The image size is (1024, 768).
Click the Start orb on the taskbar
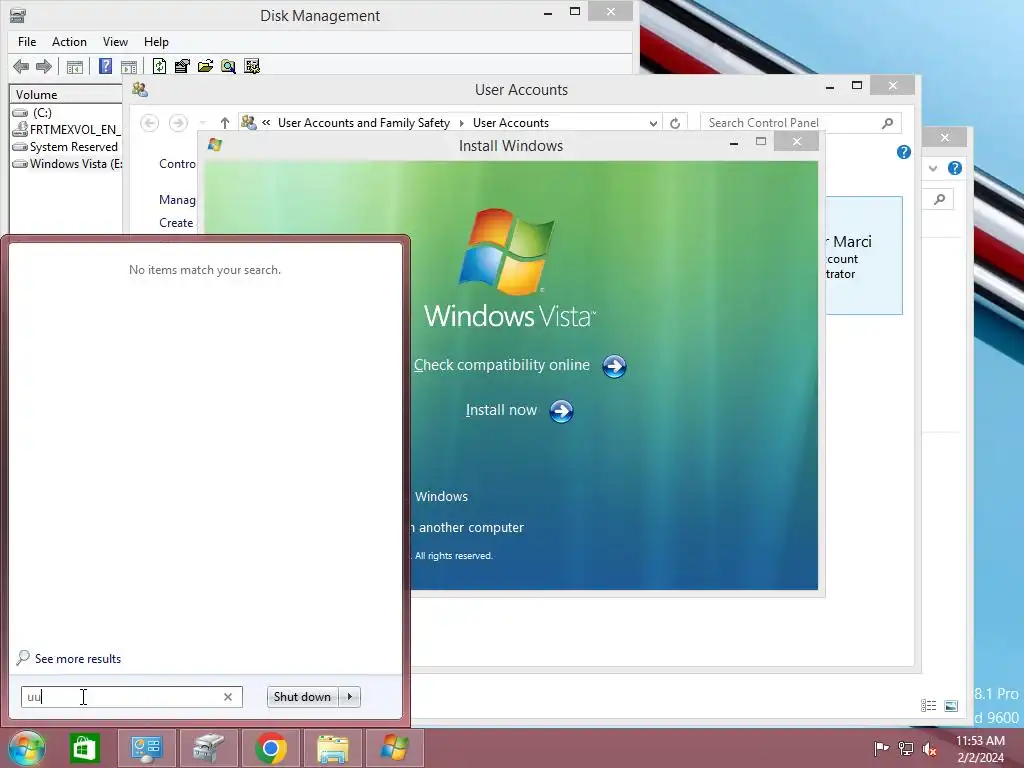point(26,748)
